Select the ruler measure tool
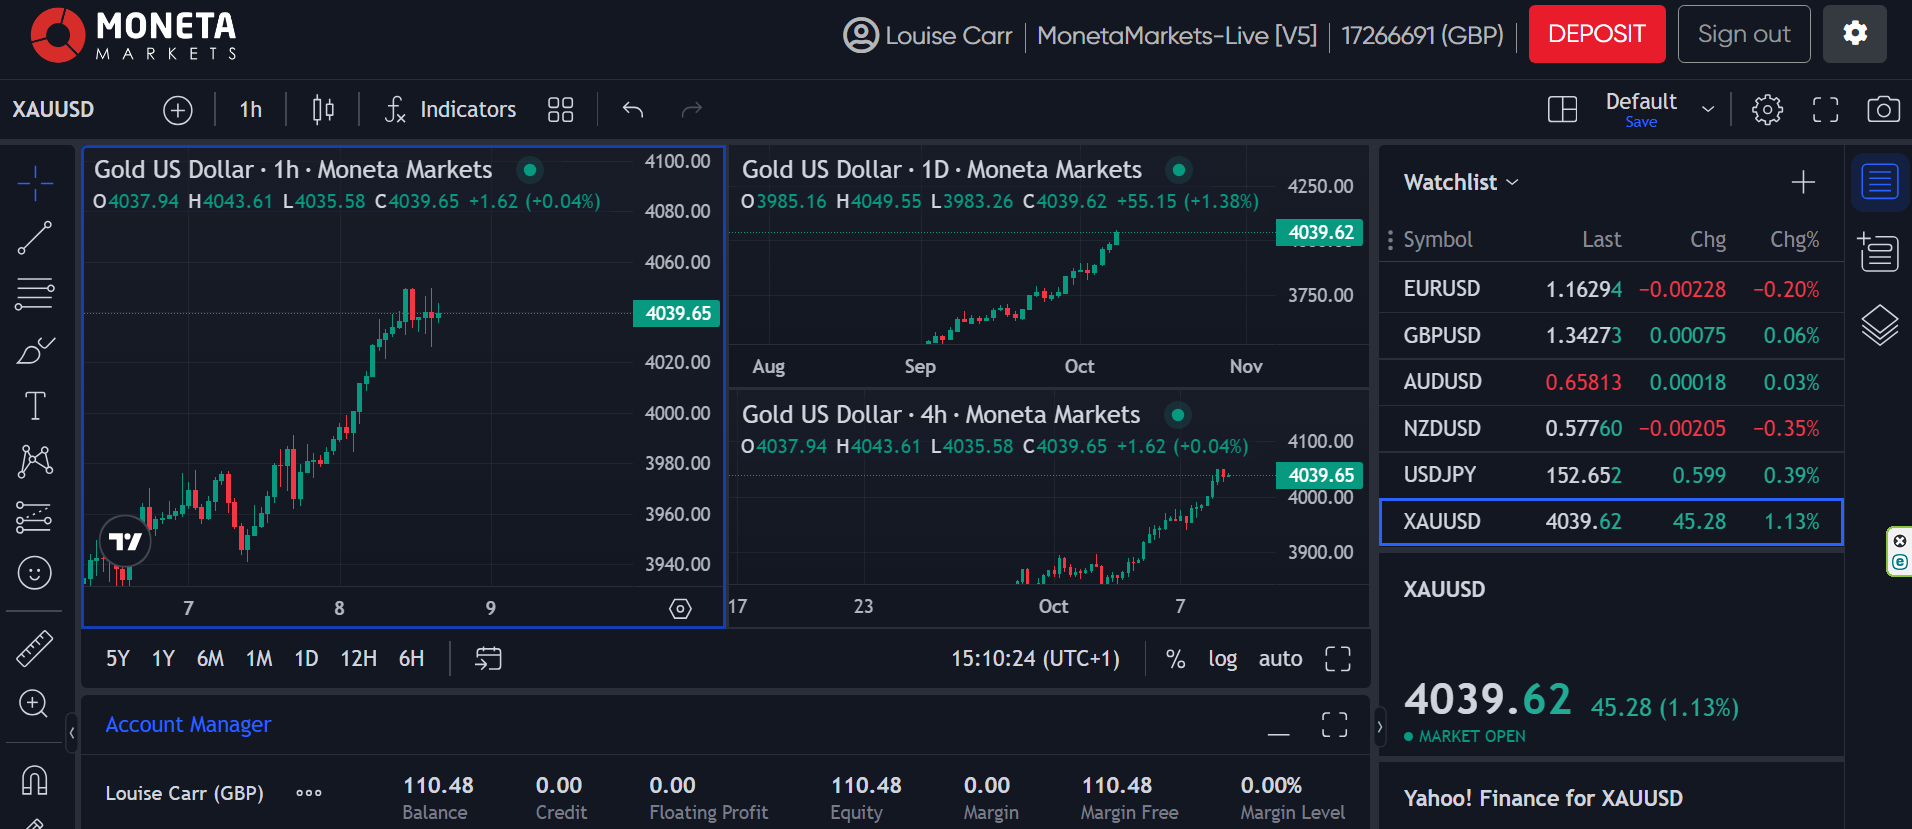This screenshot has width=1912, height=829. 35,648
